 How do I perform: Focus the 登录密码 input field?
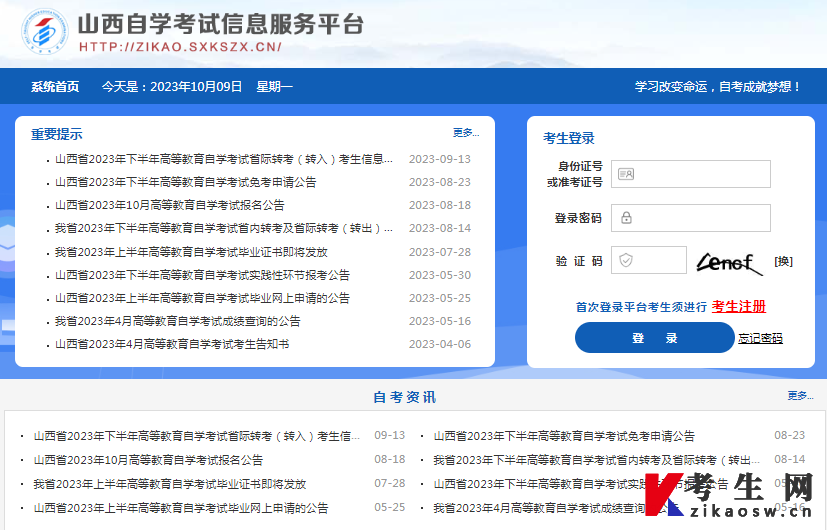(700, 218)
